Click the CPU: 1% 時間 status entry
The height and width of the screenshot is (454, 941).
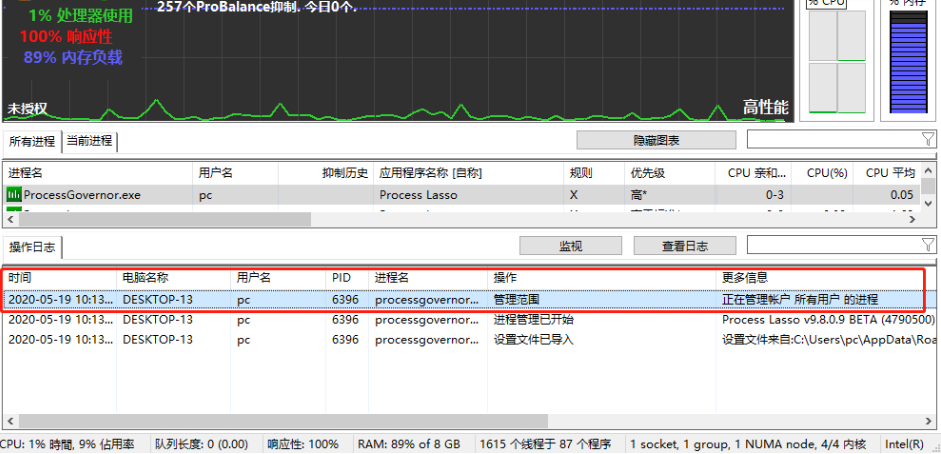67,444
